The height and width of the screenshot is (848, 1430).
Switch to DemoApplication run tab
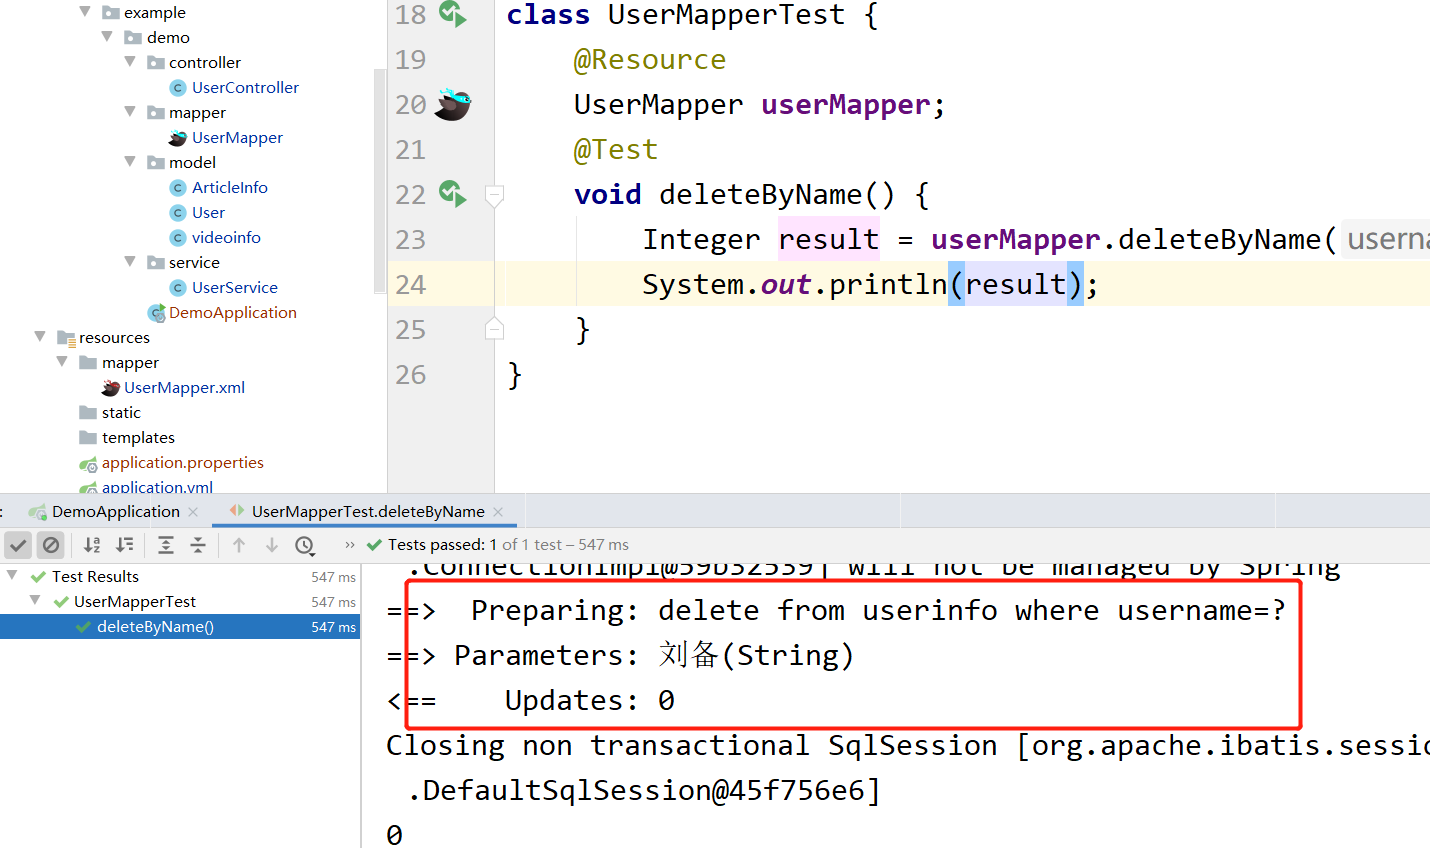(x=115, y=512)
